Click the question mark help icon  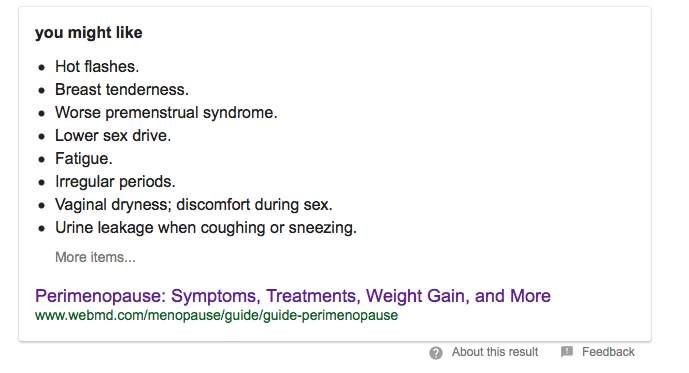tap(436, 353)
